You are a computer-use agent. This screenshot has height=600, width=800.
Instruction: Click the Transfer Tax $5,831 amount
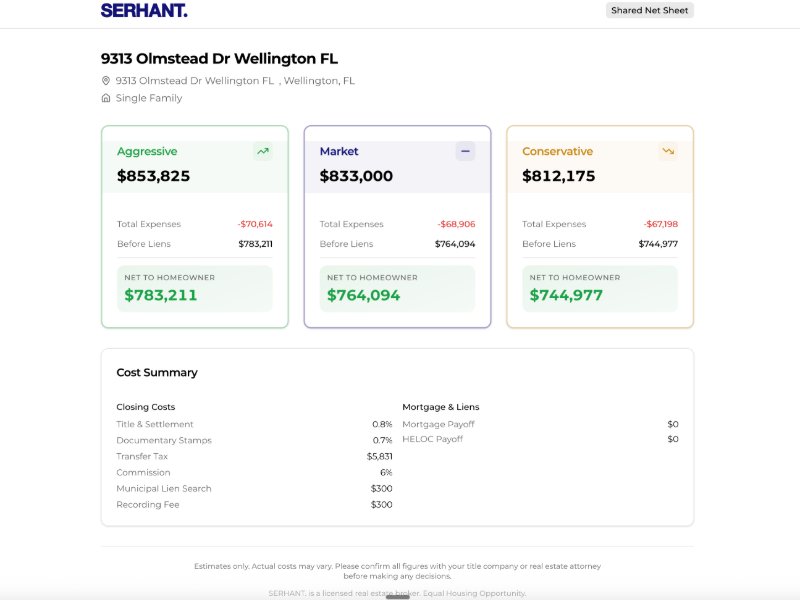pos(379,457)
